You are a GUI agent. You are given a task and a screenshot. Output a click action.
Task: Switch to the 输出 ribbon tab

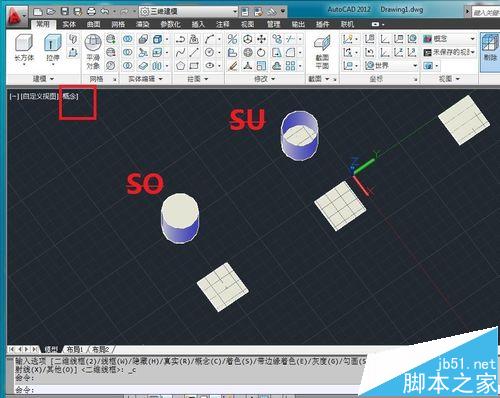tap(298, 24)
